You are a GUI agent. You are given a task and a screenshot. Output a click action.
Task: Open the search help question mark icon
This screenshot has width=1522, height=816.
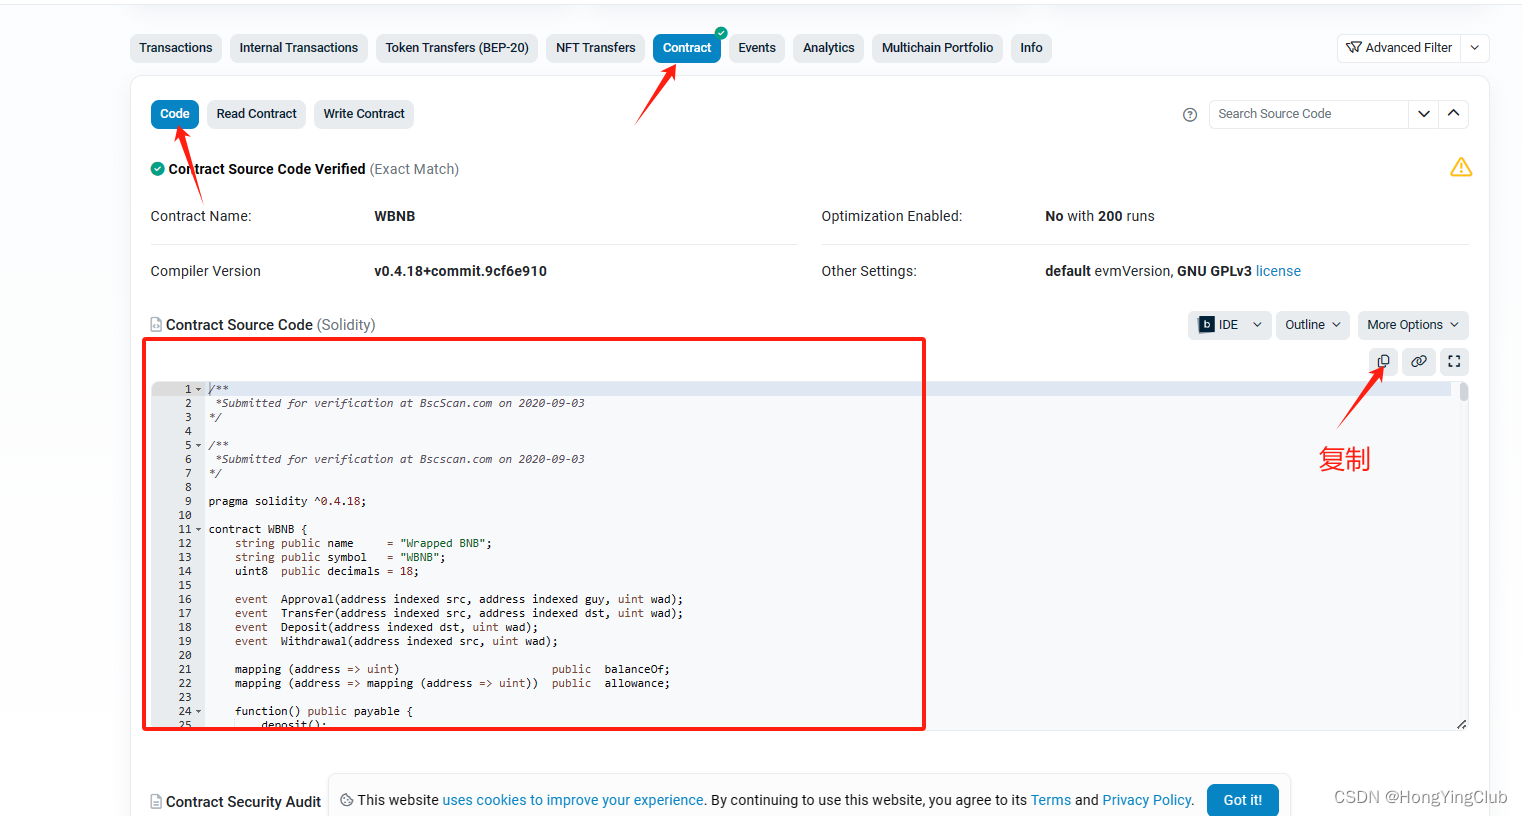pos(1190,115)
